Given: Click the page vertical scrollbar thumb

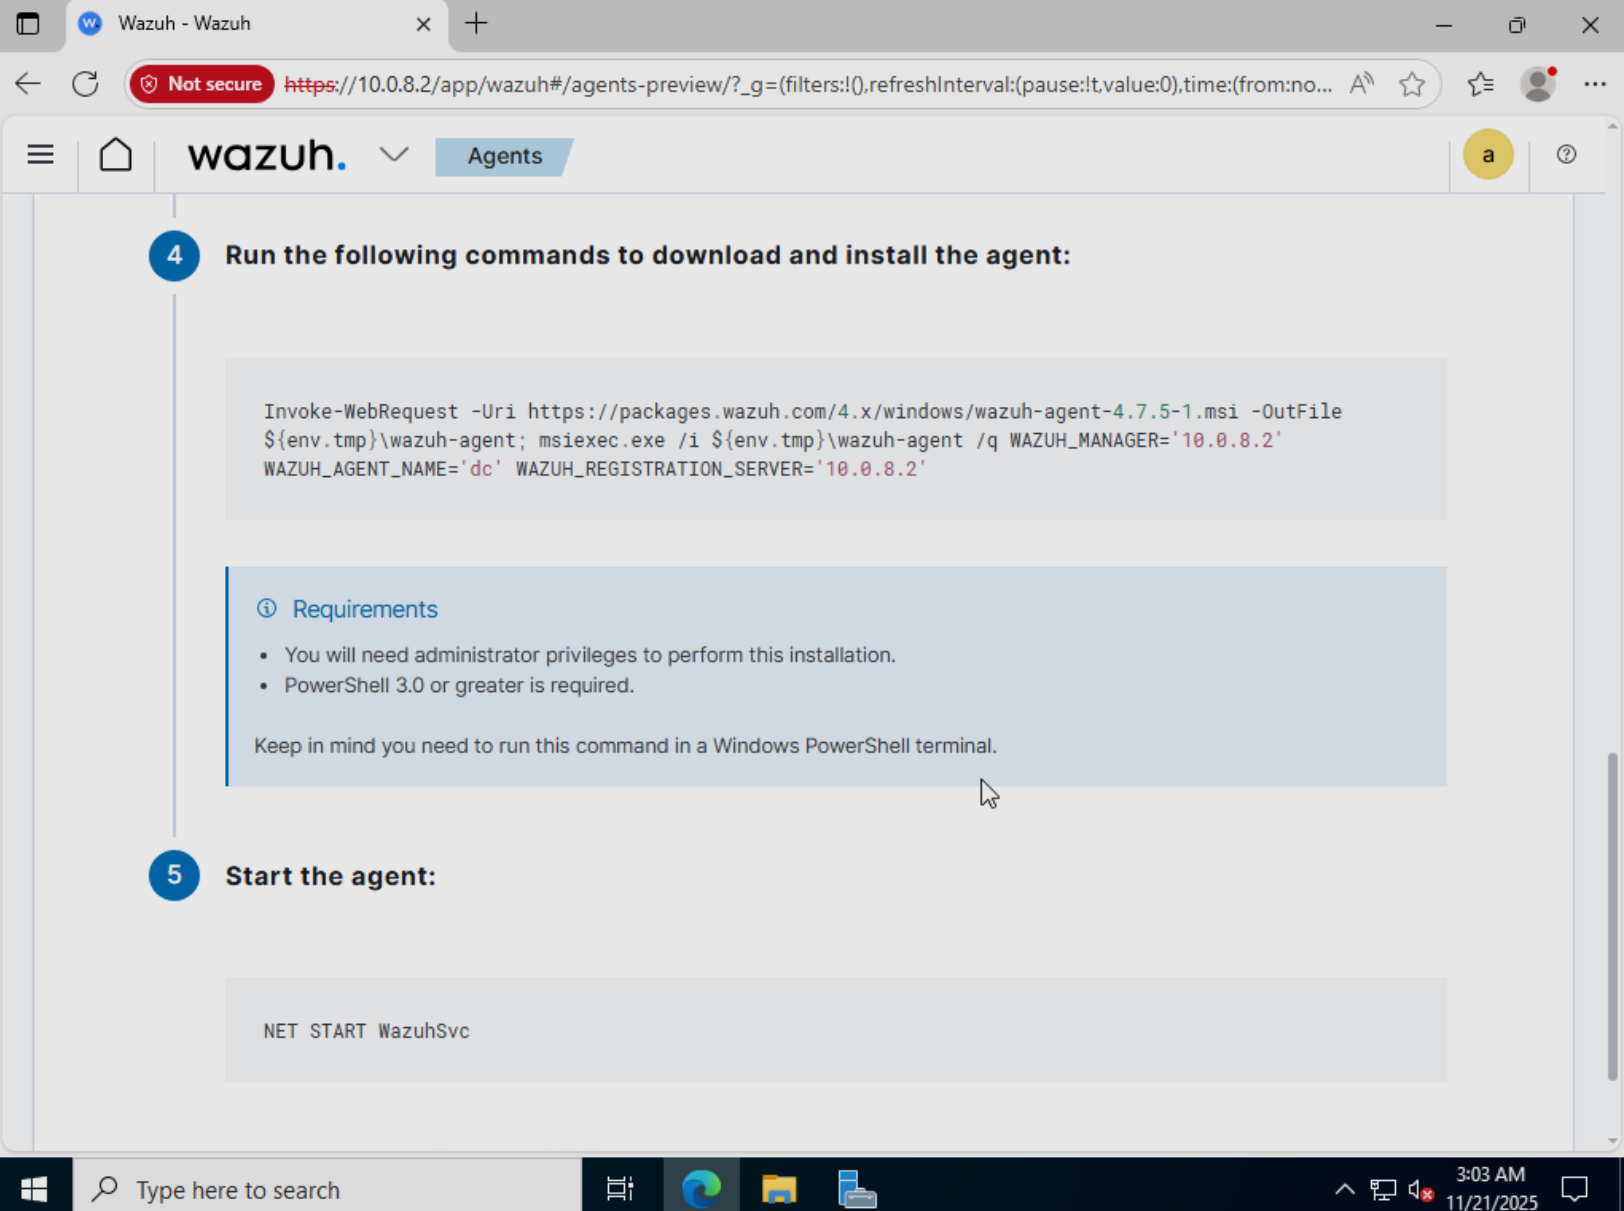Looking at the screenshot, I should pyautogui.click(x=1611, y=915).
